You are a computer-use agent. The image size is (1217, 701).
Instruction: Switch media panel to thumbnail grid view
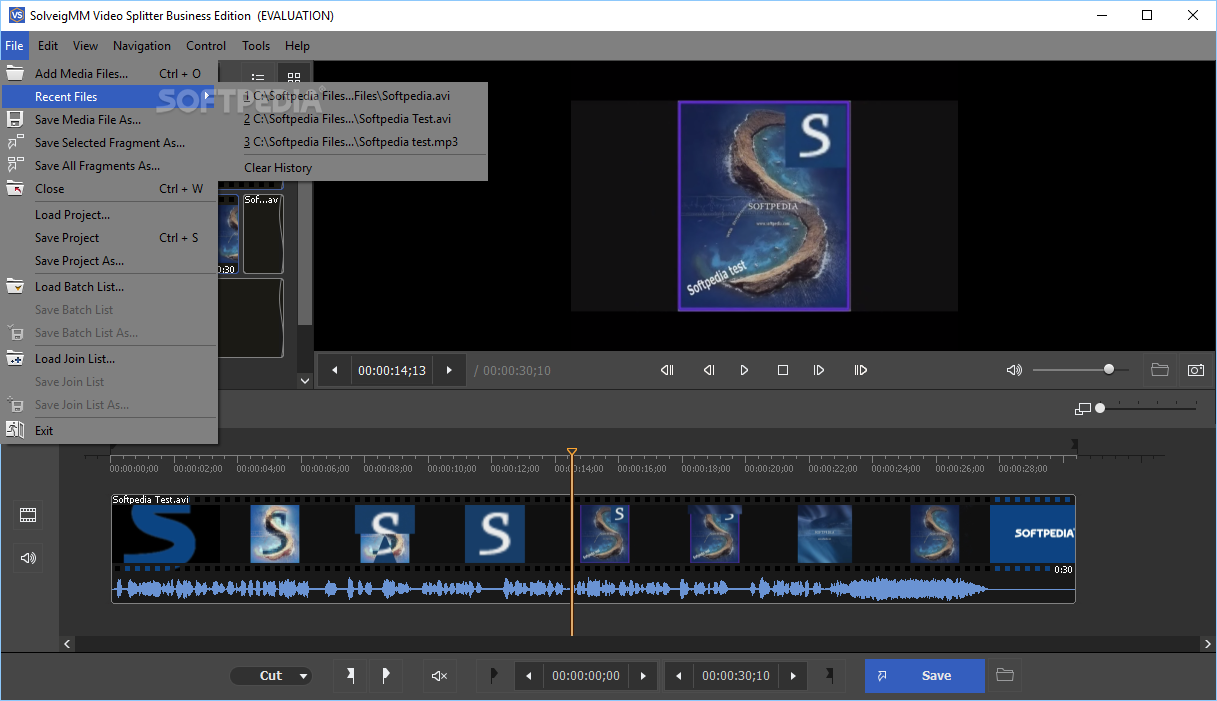(x=294, y=78)
